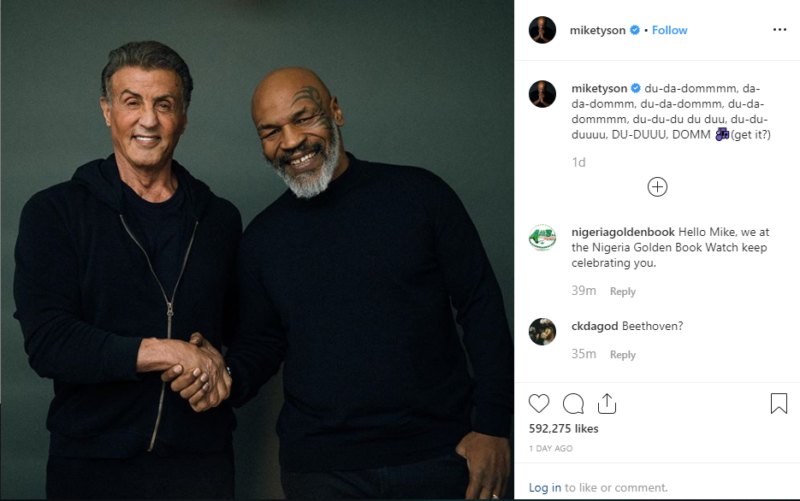Open nigeriagoldenbook profile avatar
Screen dimensions: 800x501
pos(542,238)
